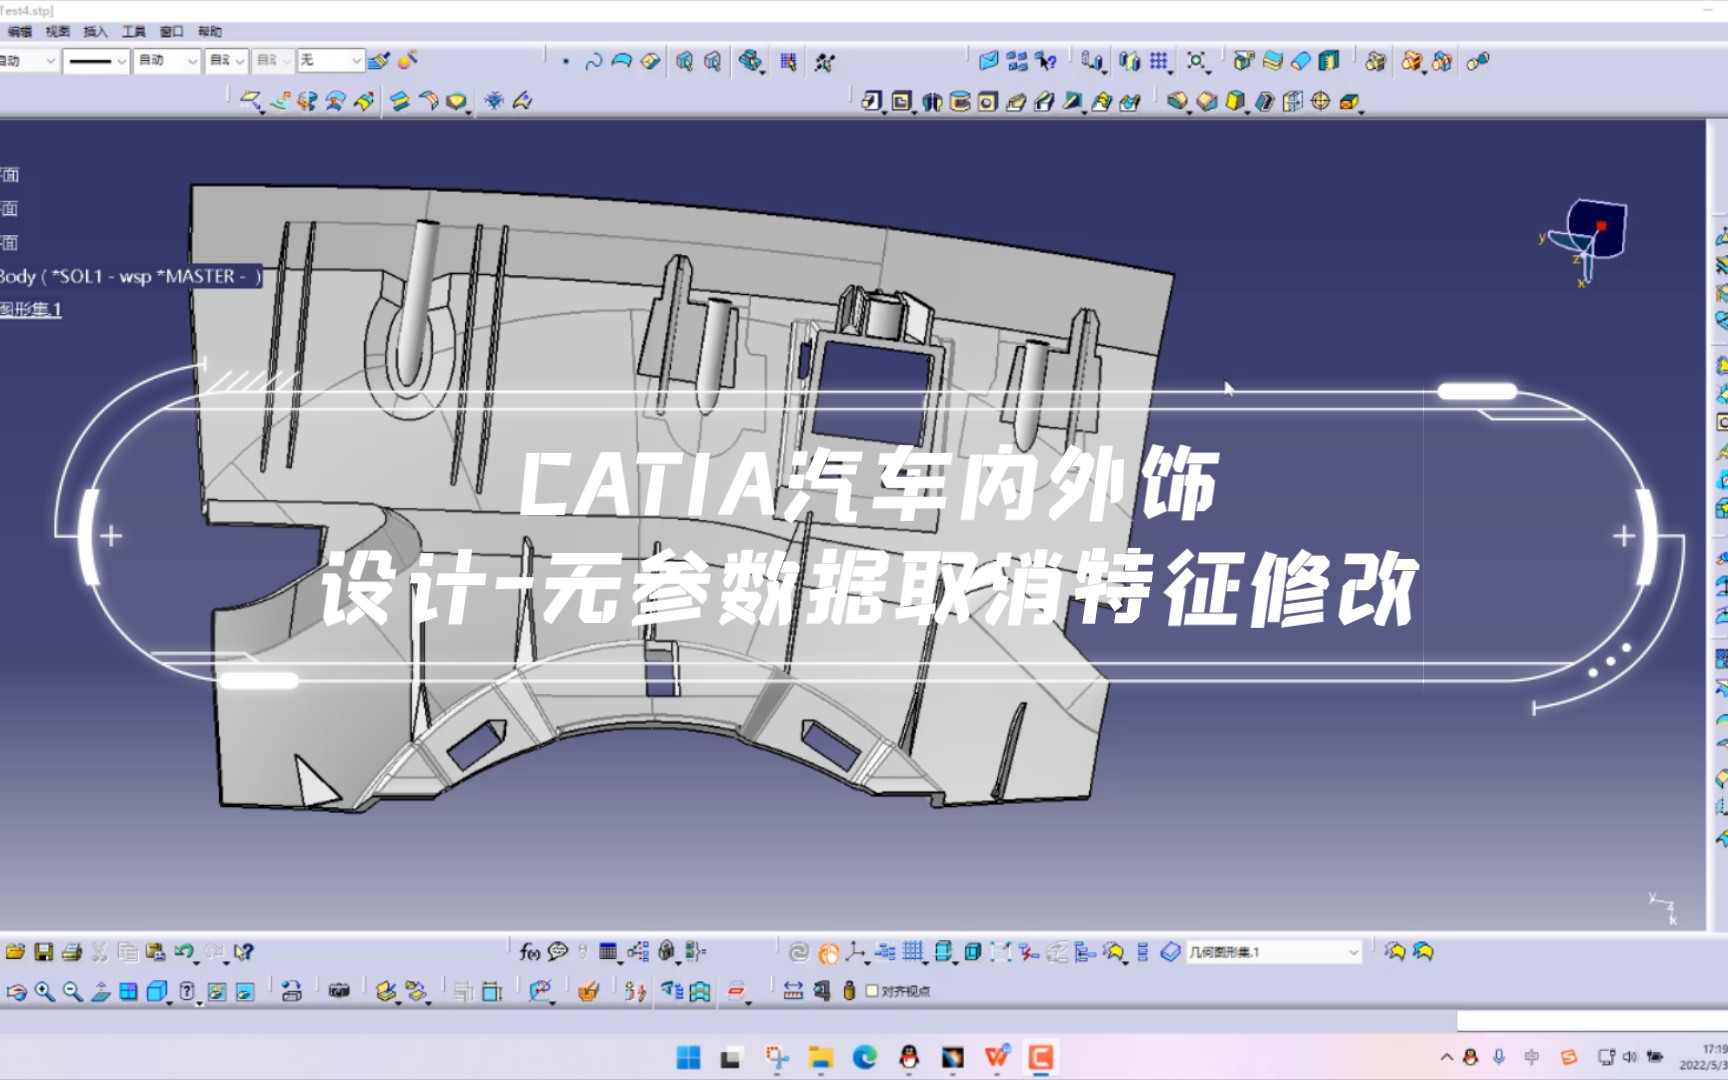
Task: Select the Spline curve tool
Action: [593, 62]
